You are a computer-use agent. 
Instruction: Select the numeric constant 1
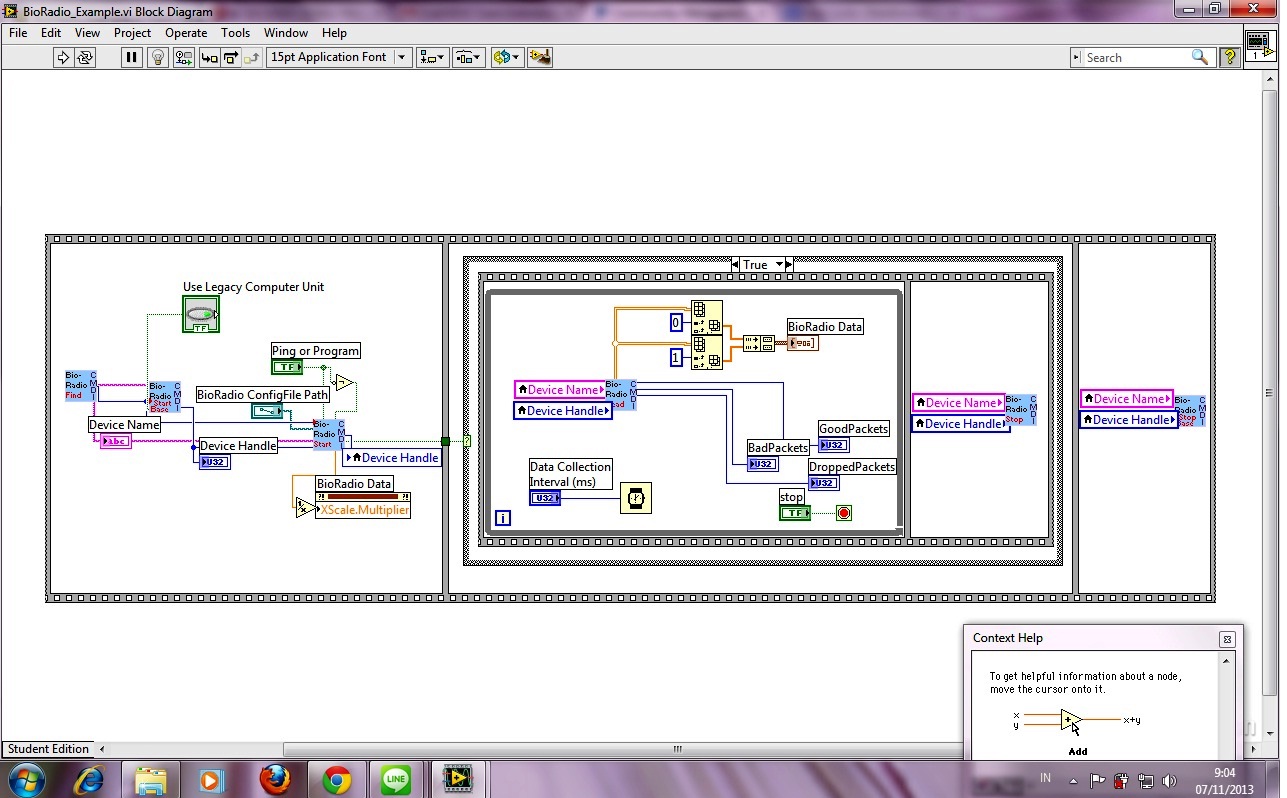(676, 357)
